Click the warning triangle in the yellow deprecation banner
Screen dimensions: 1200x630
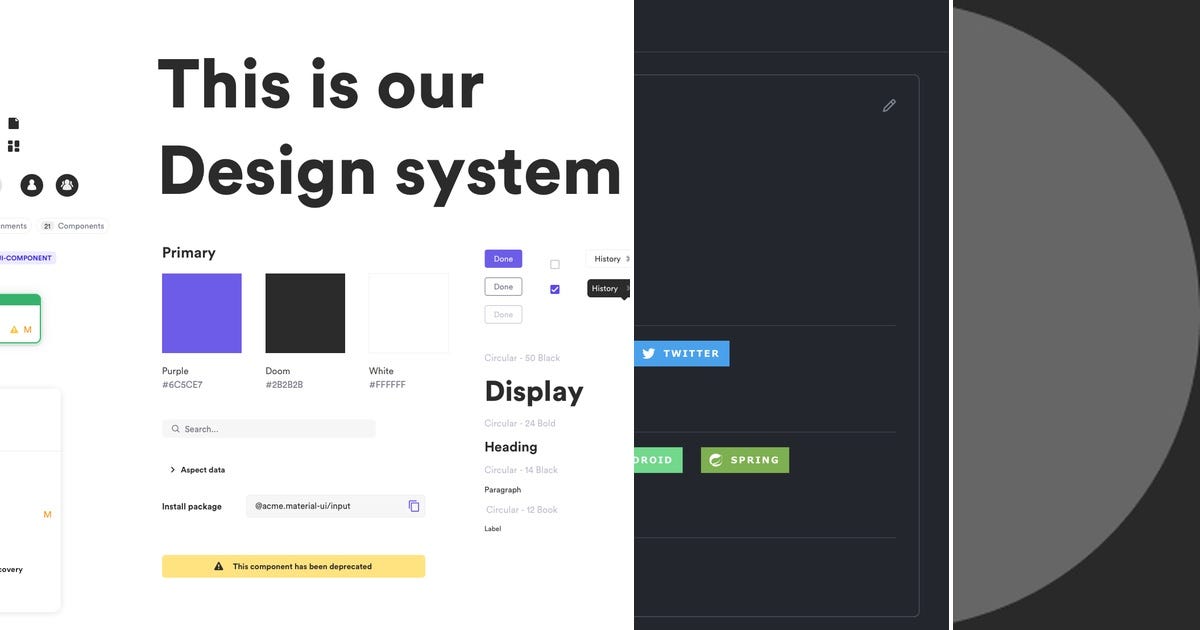tap(218, 566)
